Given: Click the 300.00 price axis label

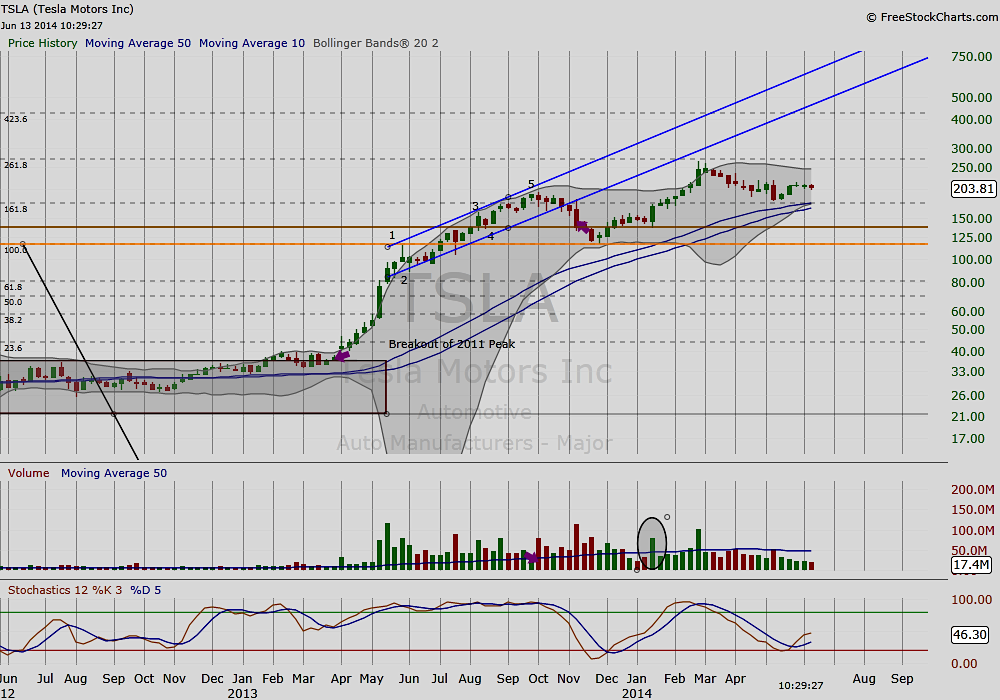Looking at the screenshot, I should (x=971, y=149).
